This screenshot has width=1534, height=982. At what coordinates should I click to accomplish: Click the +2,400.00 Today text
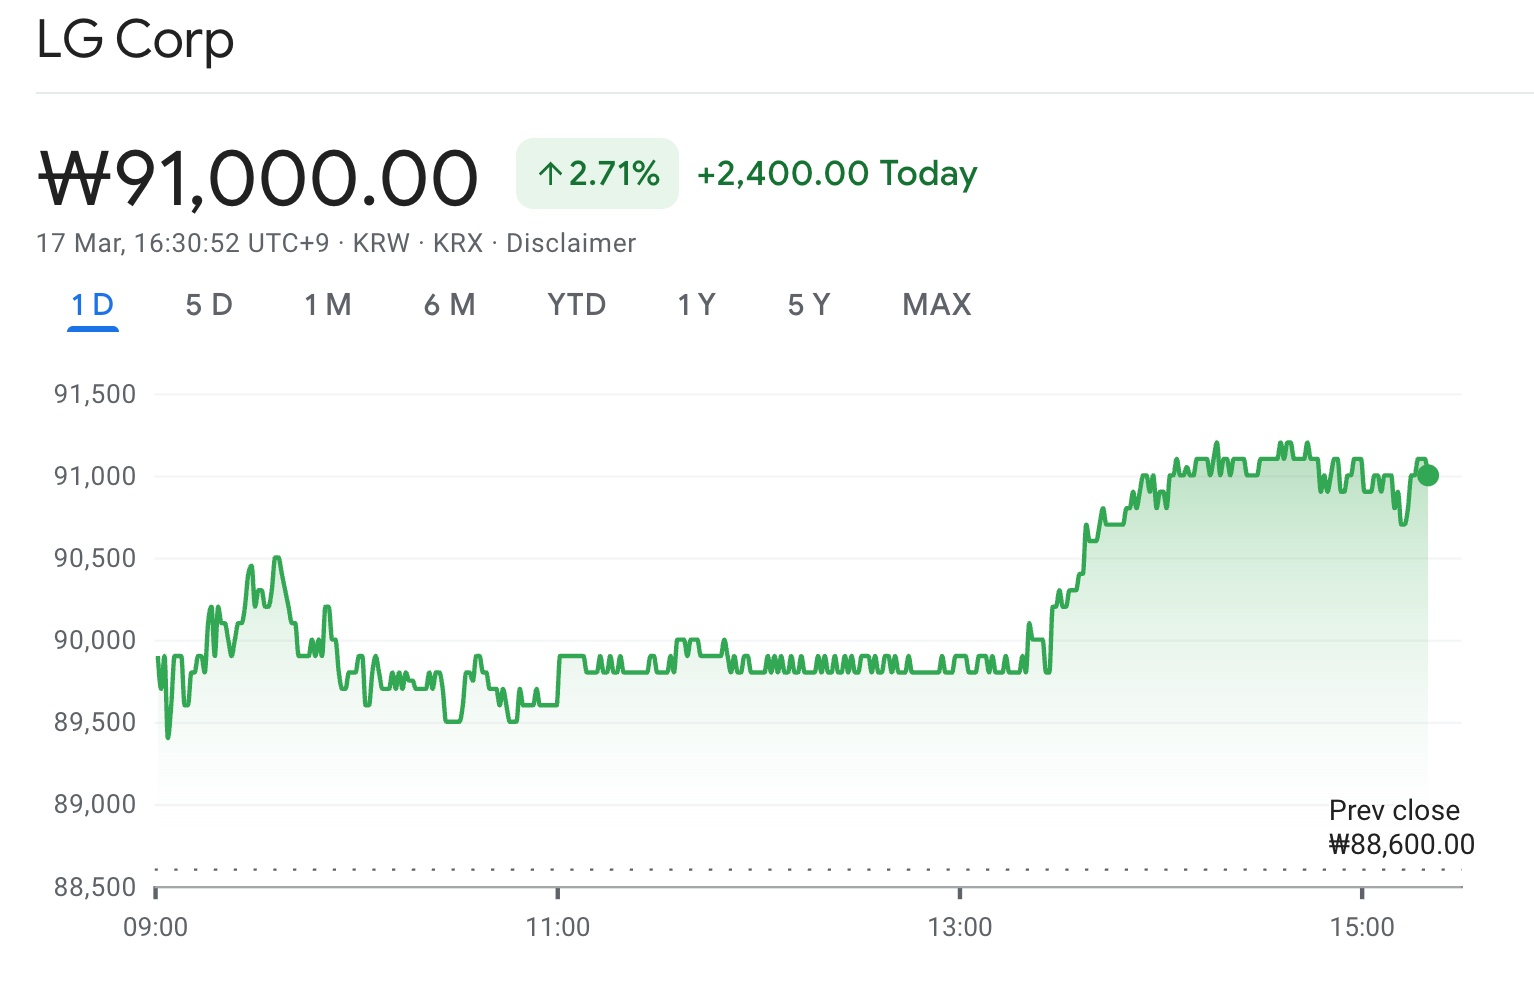[x=837, y=174]
